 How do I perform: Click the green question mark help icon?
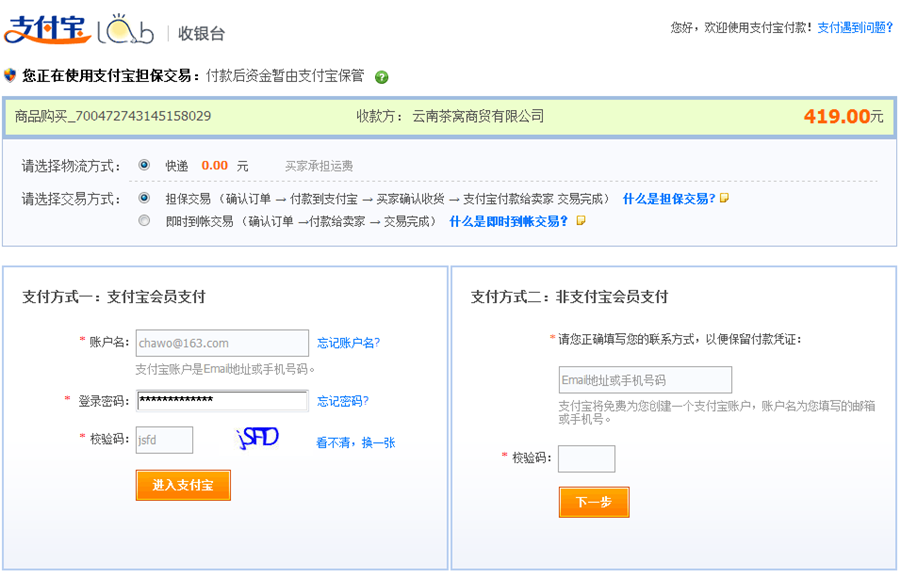pos(381,77)
